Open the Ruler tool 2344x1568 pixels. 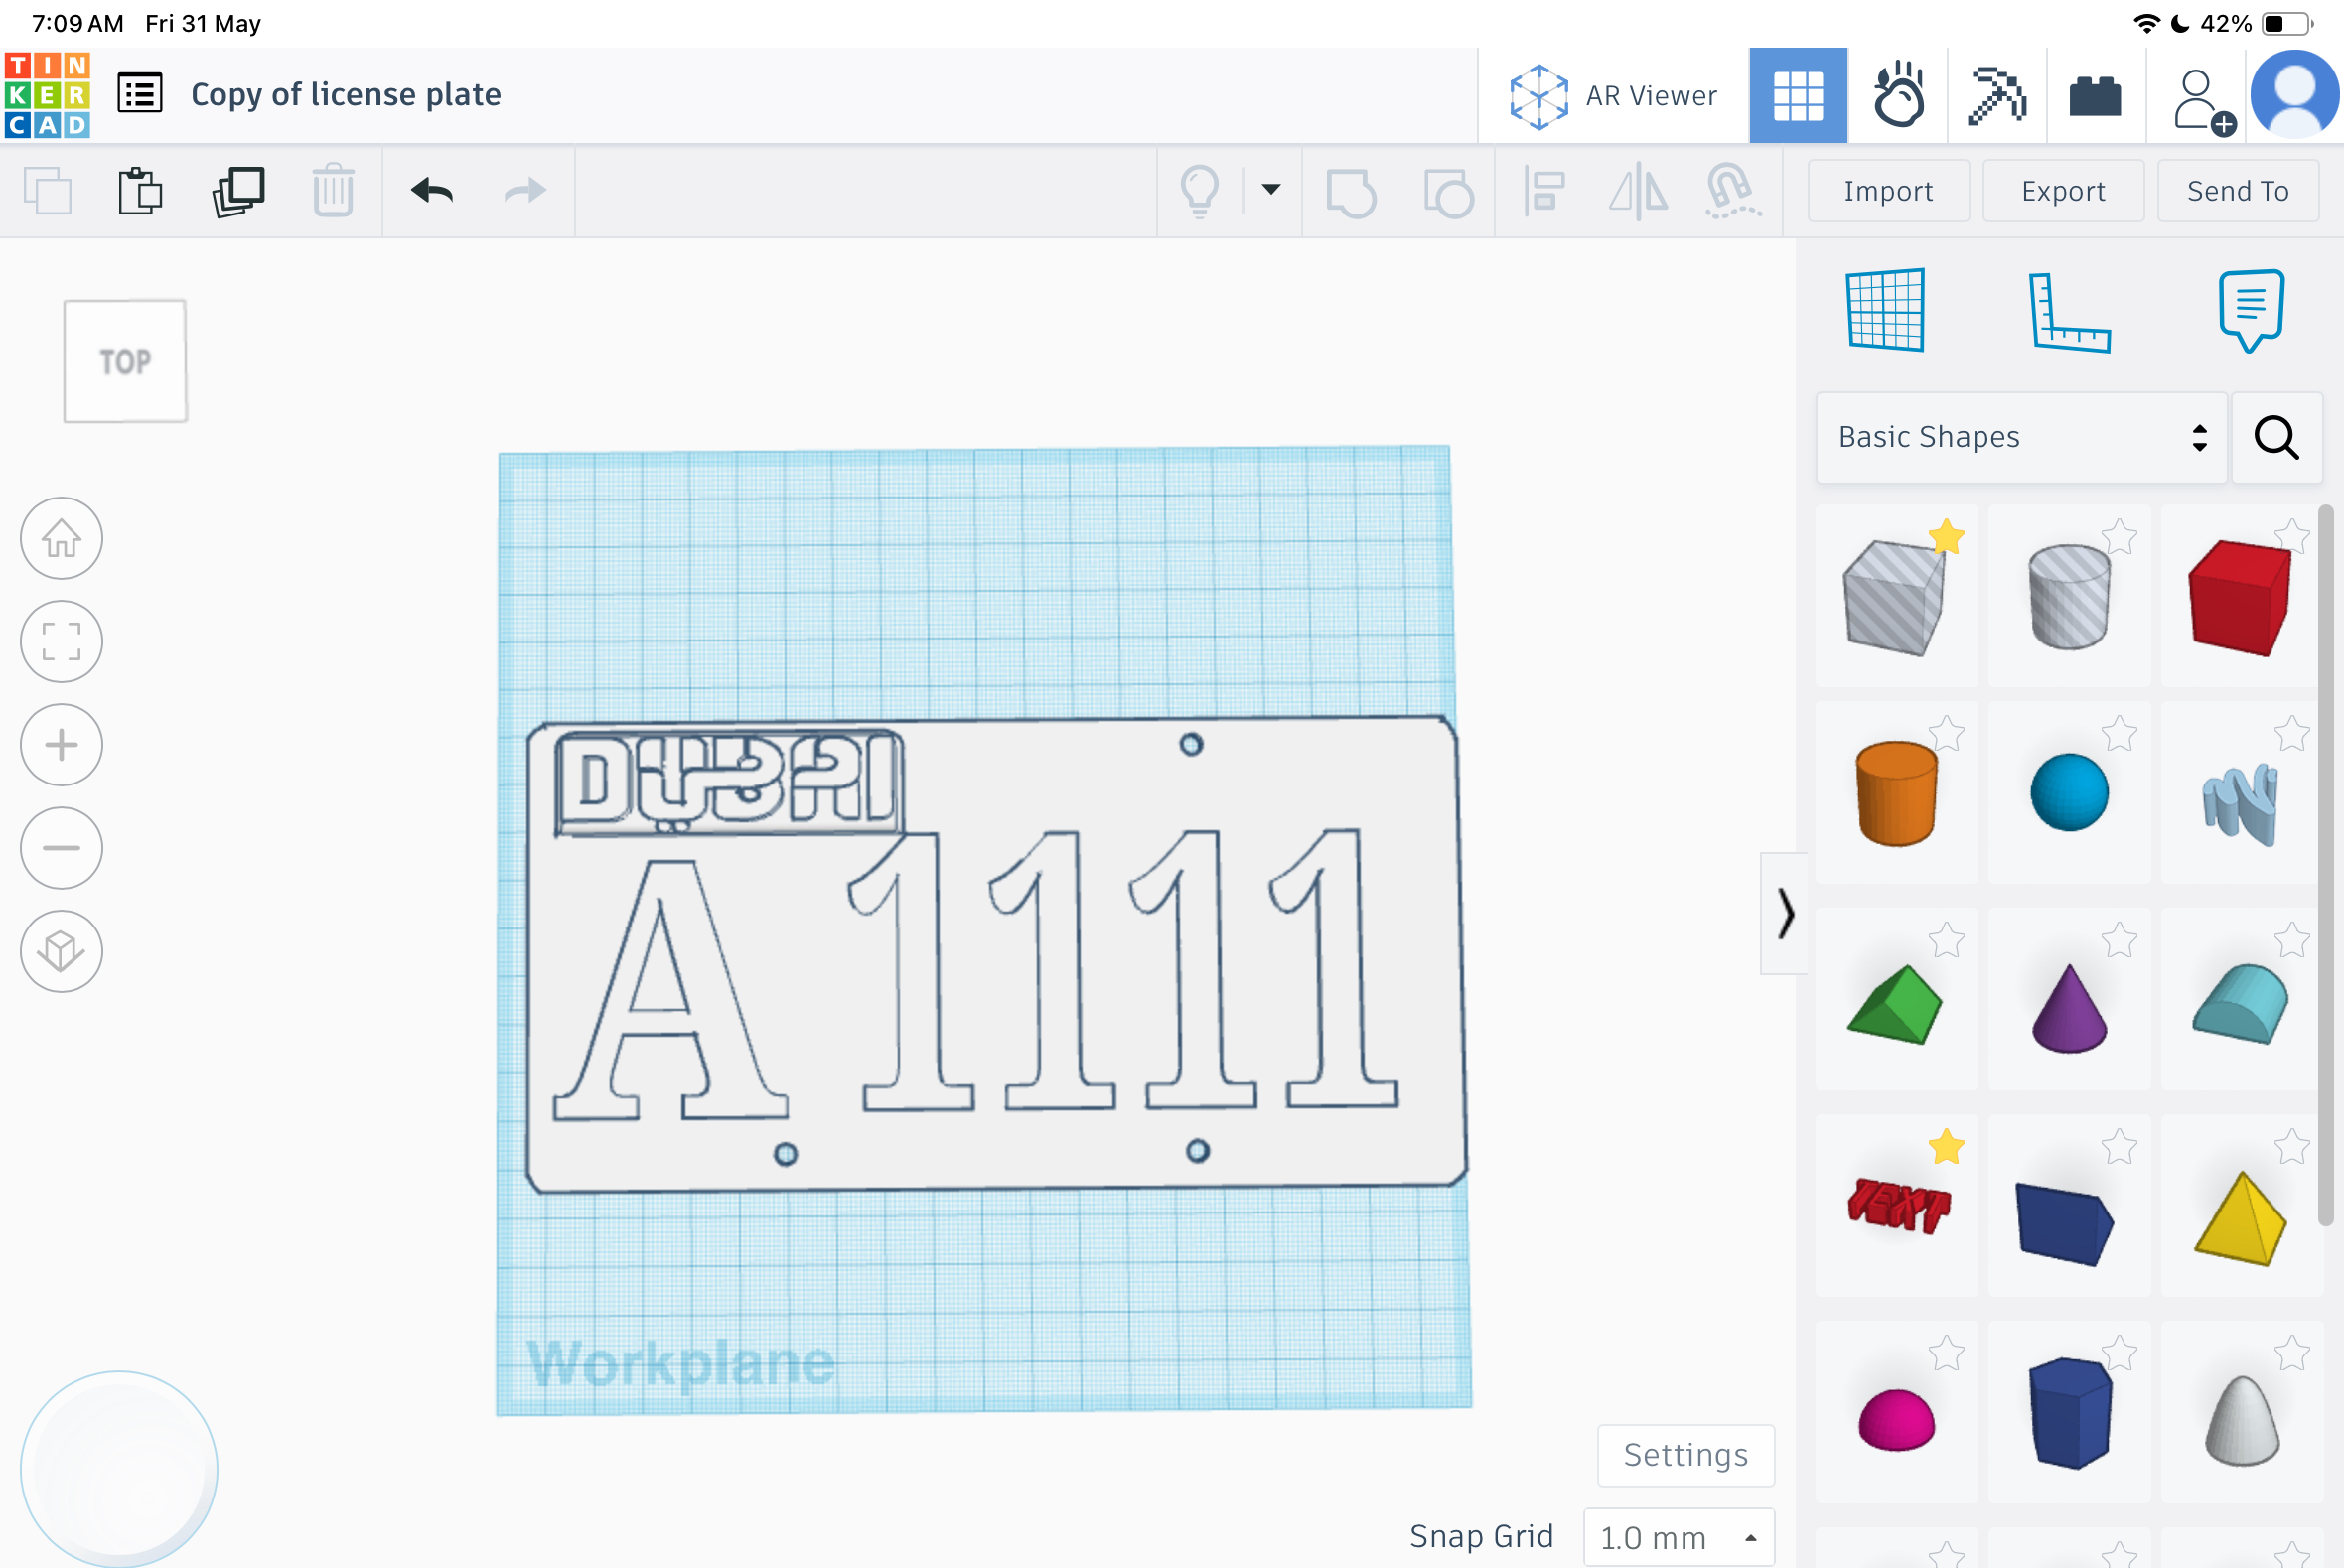point(2069,312)
